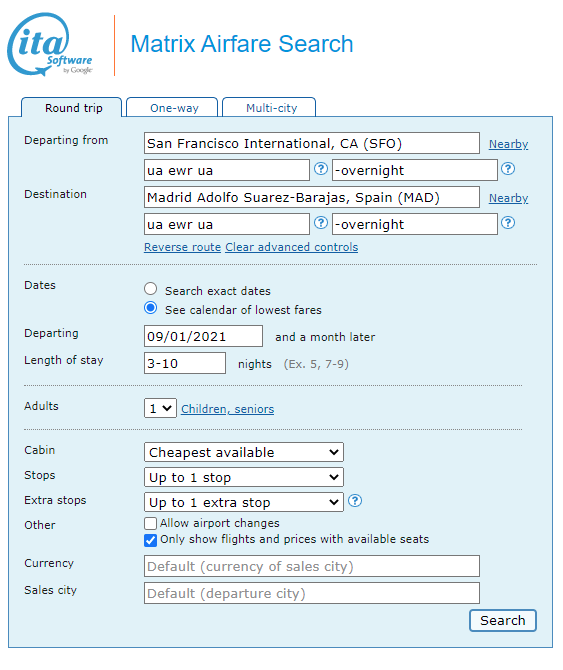
Task: Uncheck Only show flights with available seats
Action: [150, 540]
